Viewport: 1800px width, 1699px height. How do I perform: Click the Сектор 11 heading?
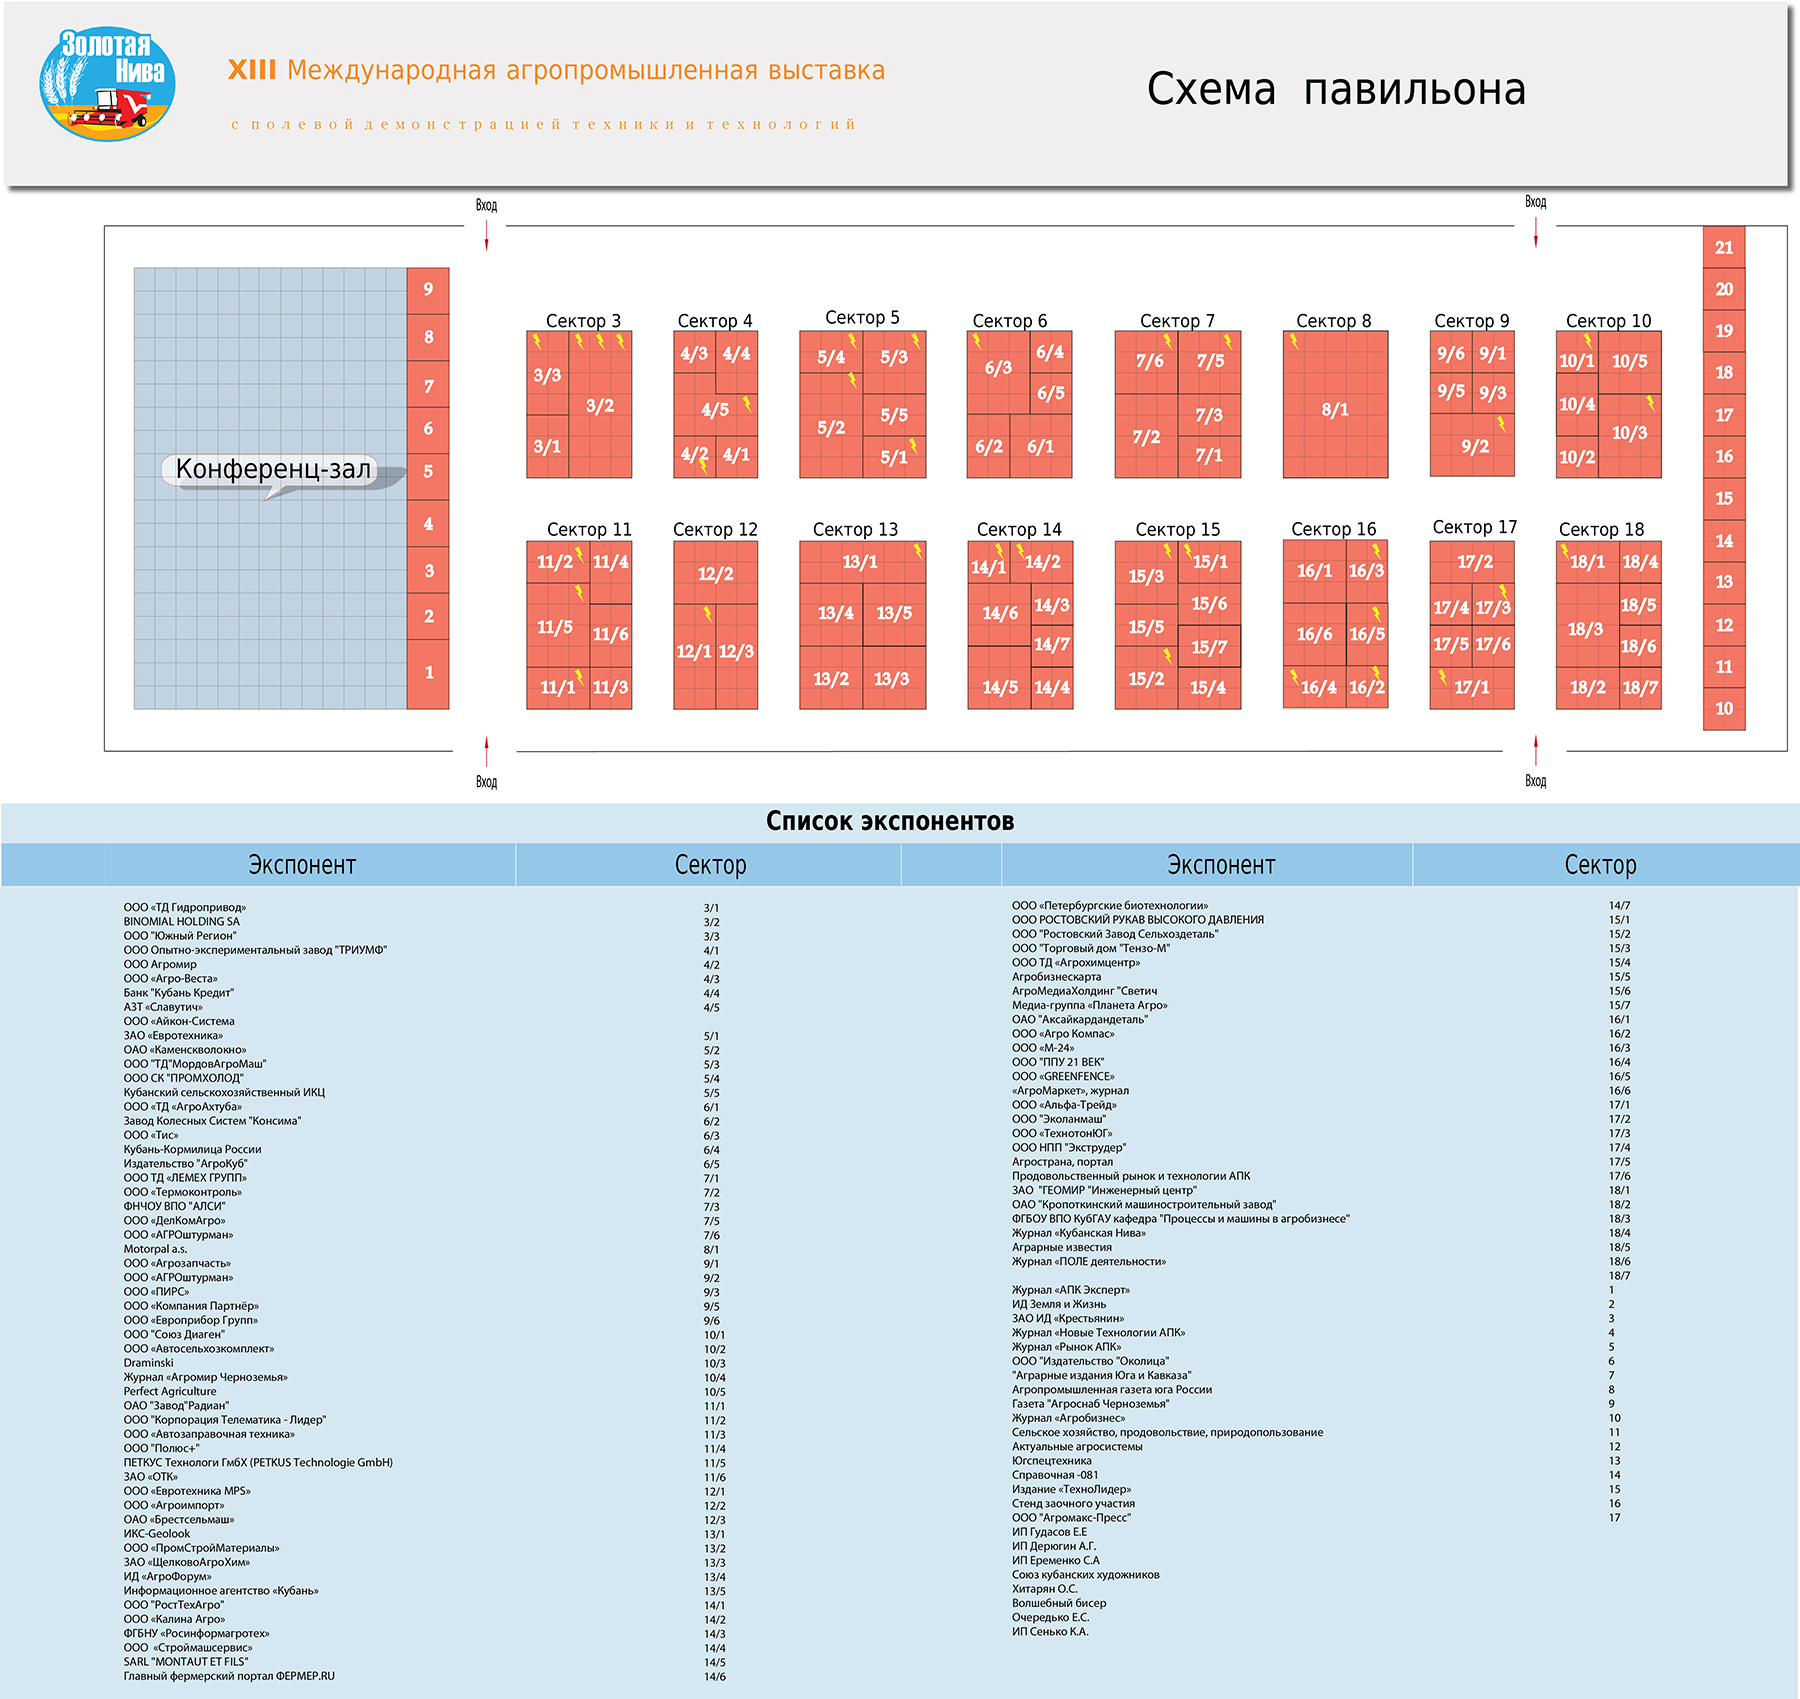click(x=589, y=529)
